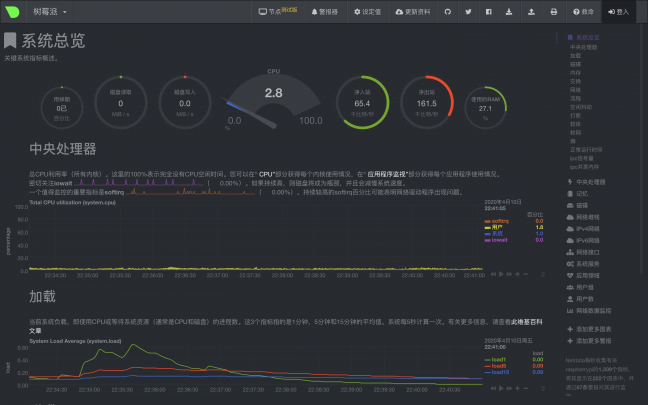The height and width of the screenshot is (405, 648).
Task: Expand 网络接口 section in sidebar
Action: pyautogui.click(x=583, y=252)
